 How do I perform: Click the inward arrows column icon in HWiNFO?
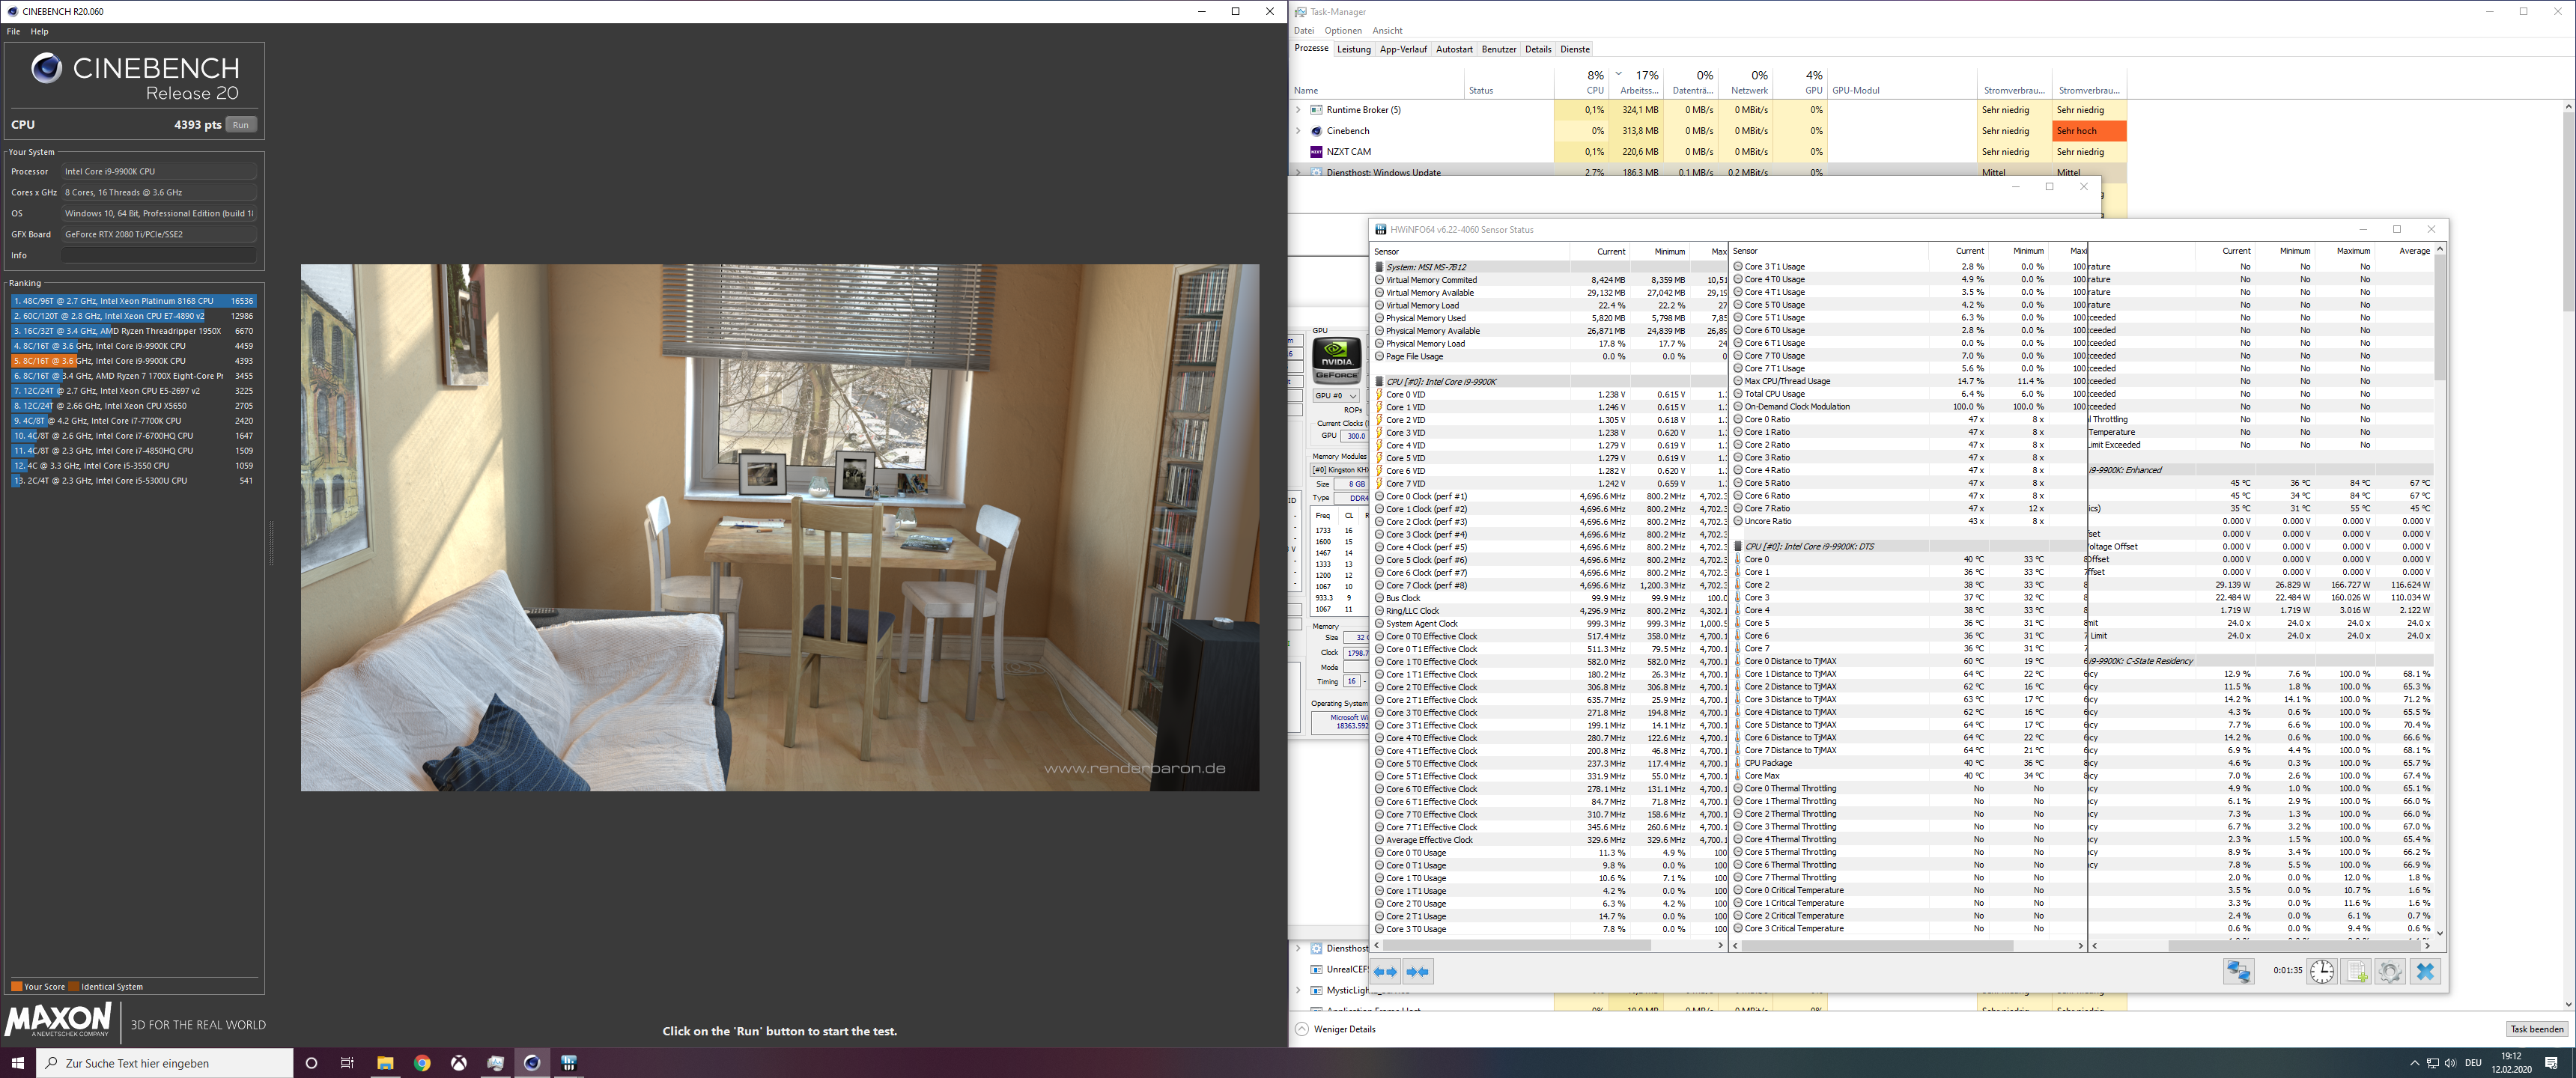pos(1417,971)
